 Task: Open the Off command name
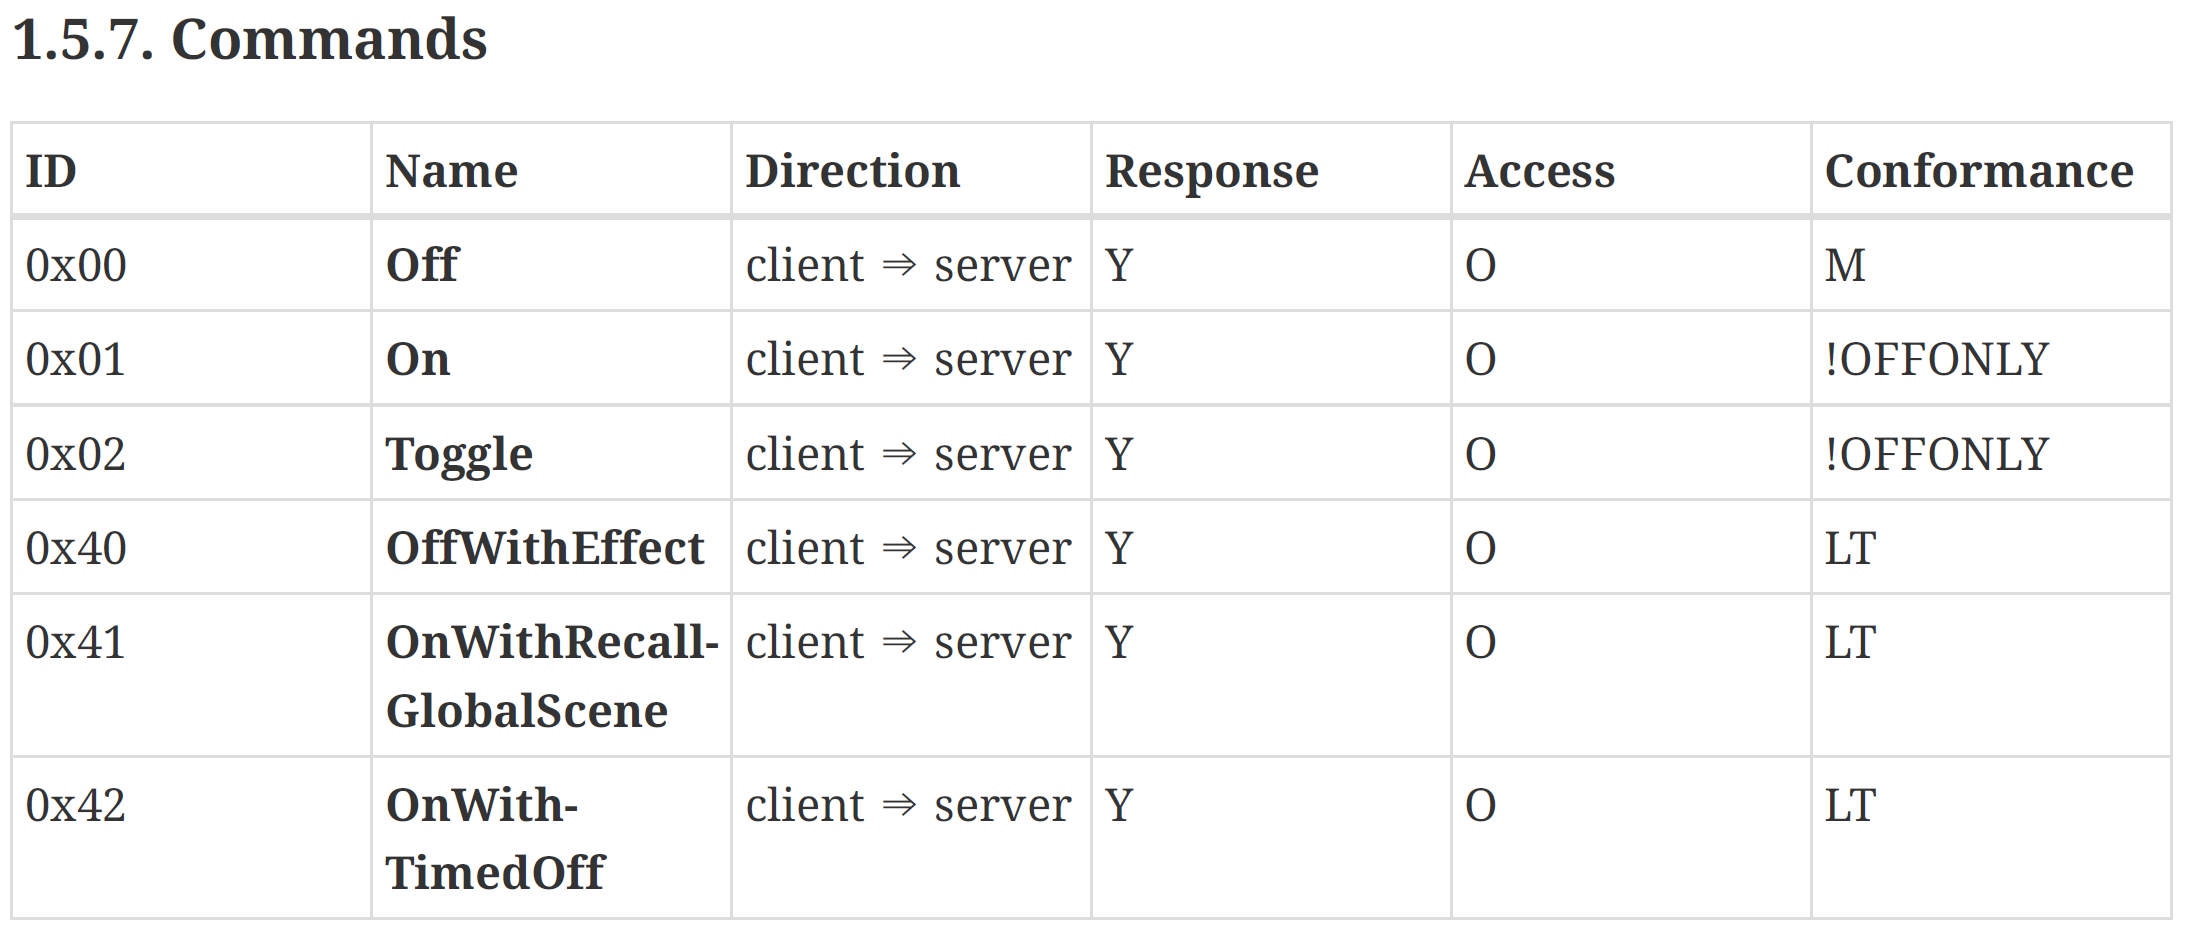click(422, 265)
